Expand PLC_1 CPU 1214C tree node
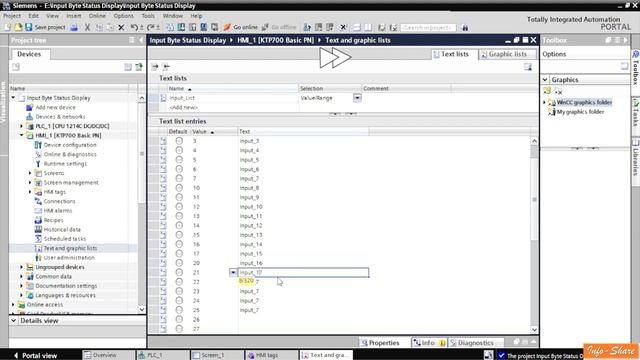This screenshot has height=360, width=640. (x=22, y=126)
